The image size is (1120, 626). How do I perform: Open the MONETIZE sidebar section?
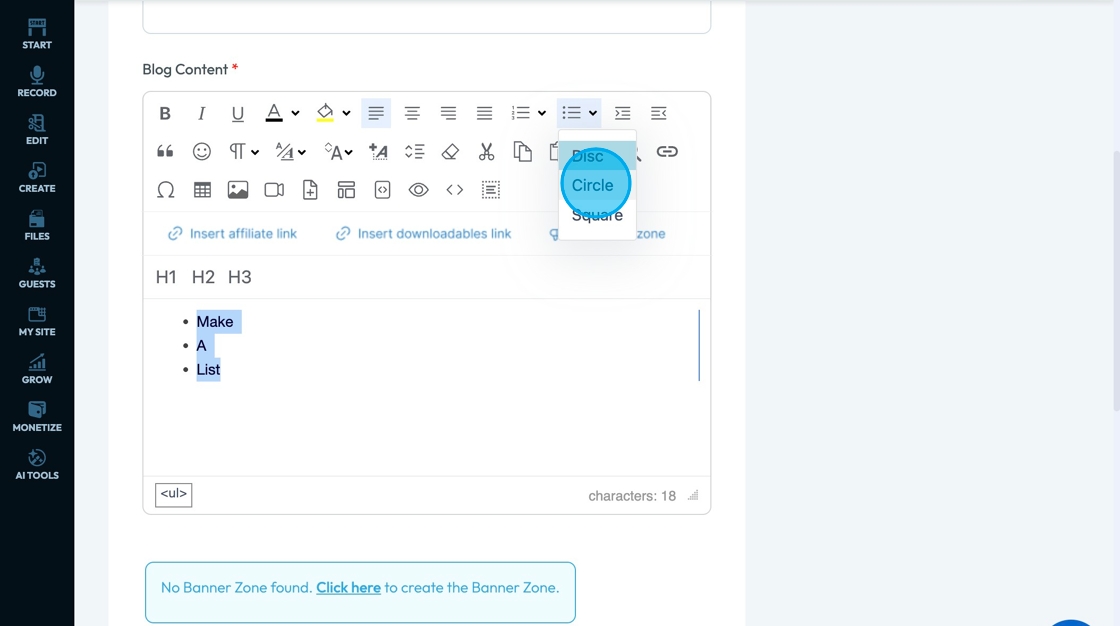coord(37,417)
